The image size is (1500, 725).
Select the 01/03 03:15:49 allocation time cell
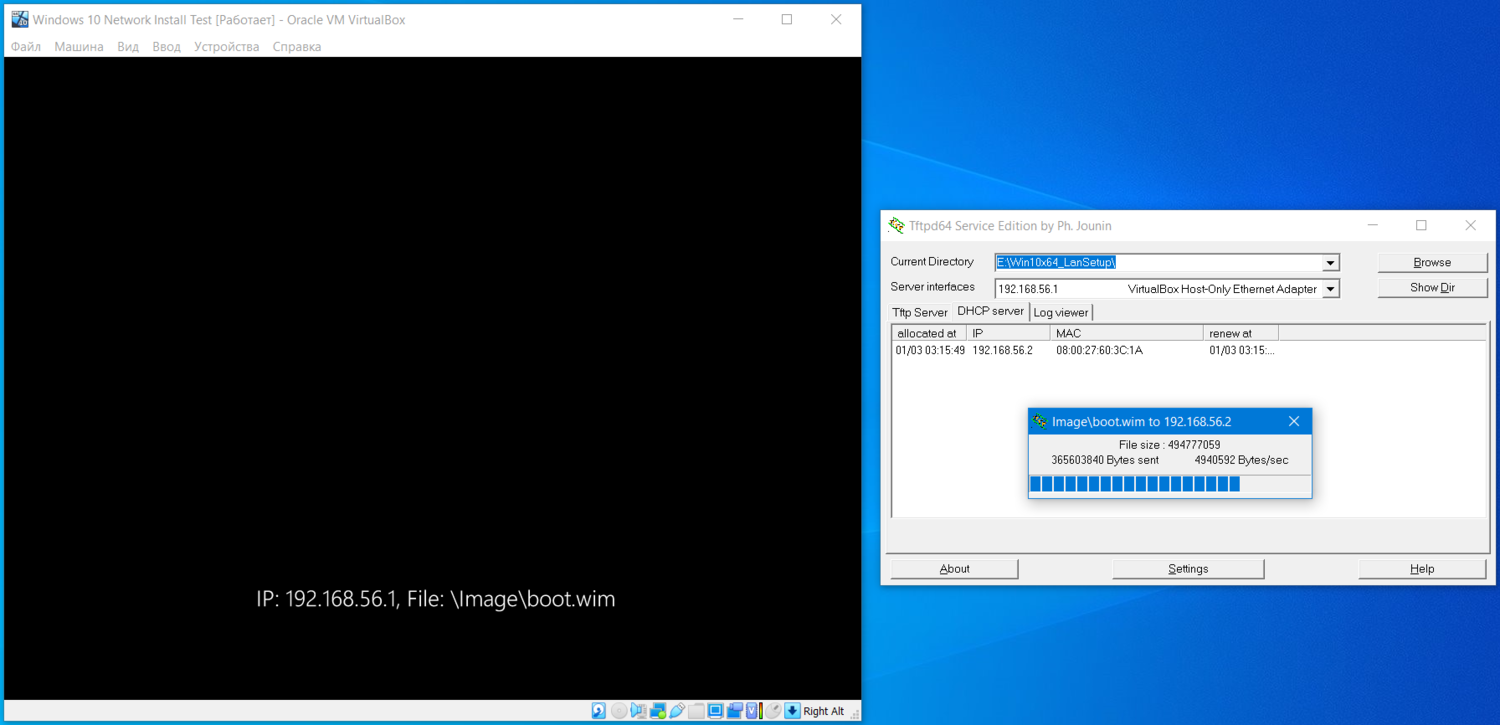click(930, 351)
